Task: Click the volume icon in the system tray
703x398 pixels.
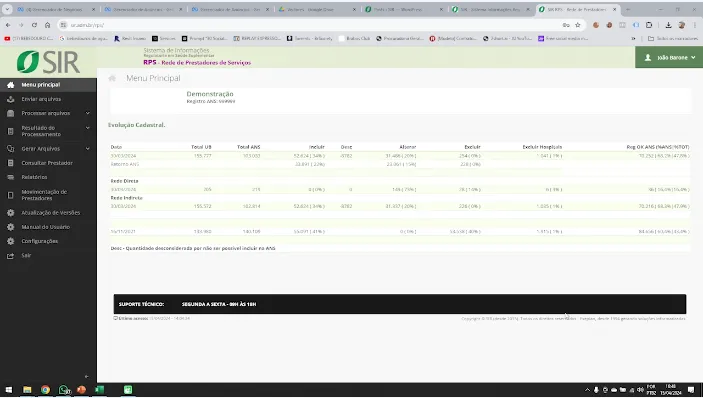Action: [640, 389]
